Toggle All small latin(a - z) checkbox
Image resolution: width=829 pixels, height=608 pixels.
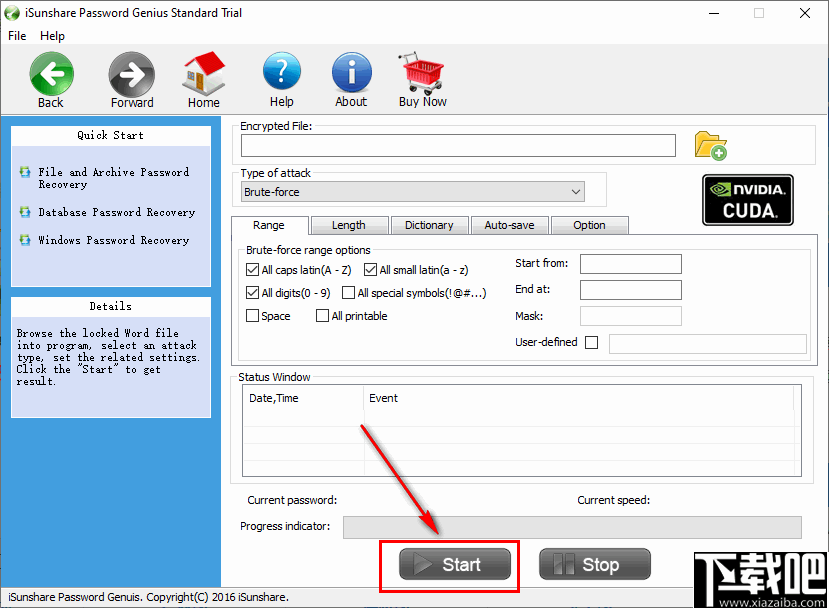click(x=370, y=270)
